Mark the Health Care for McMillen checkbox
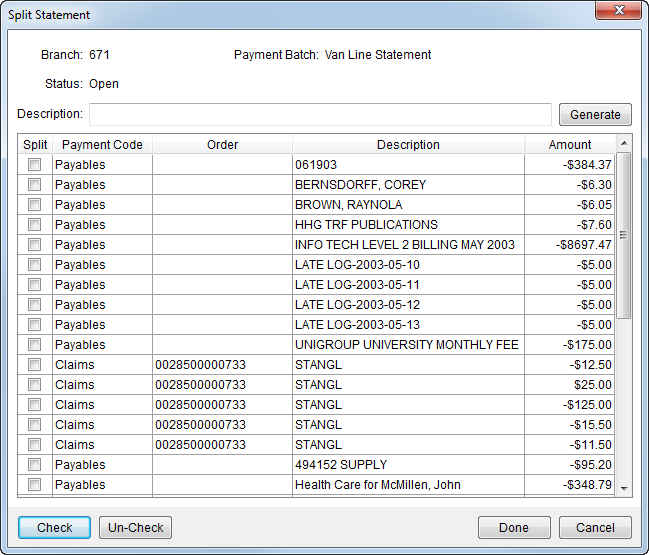 coord(35,485)
